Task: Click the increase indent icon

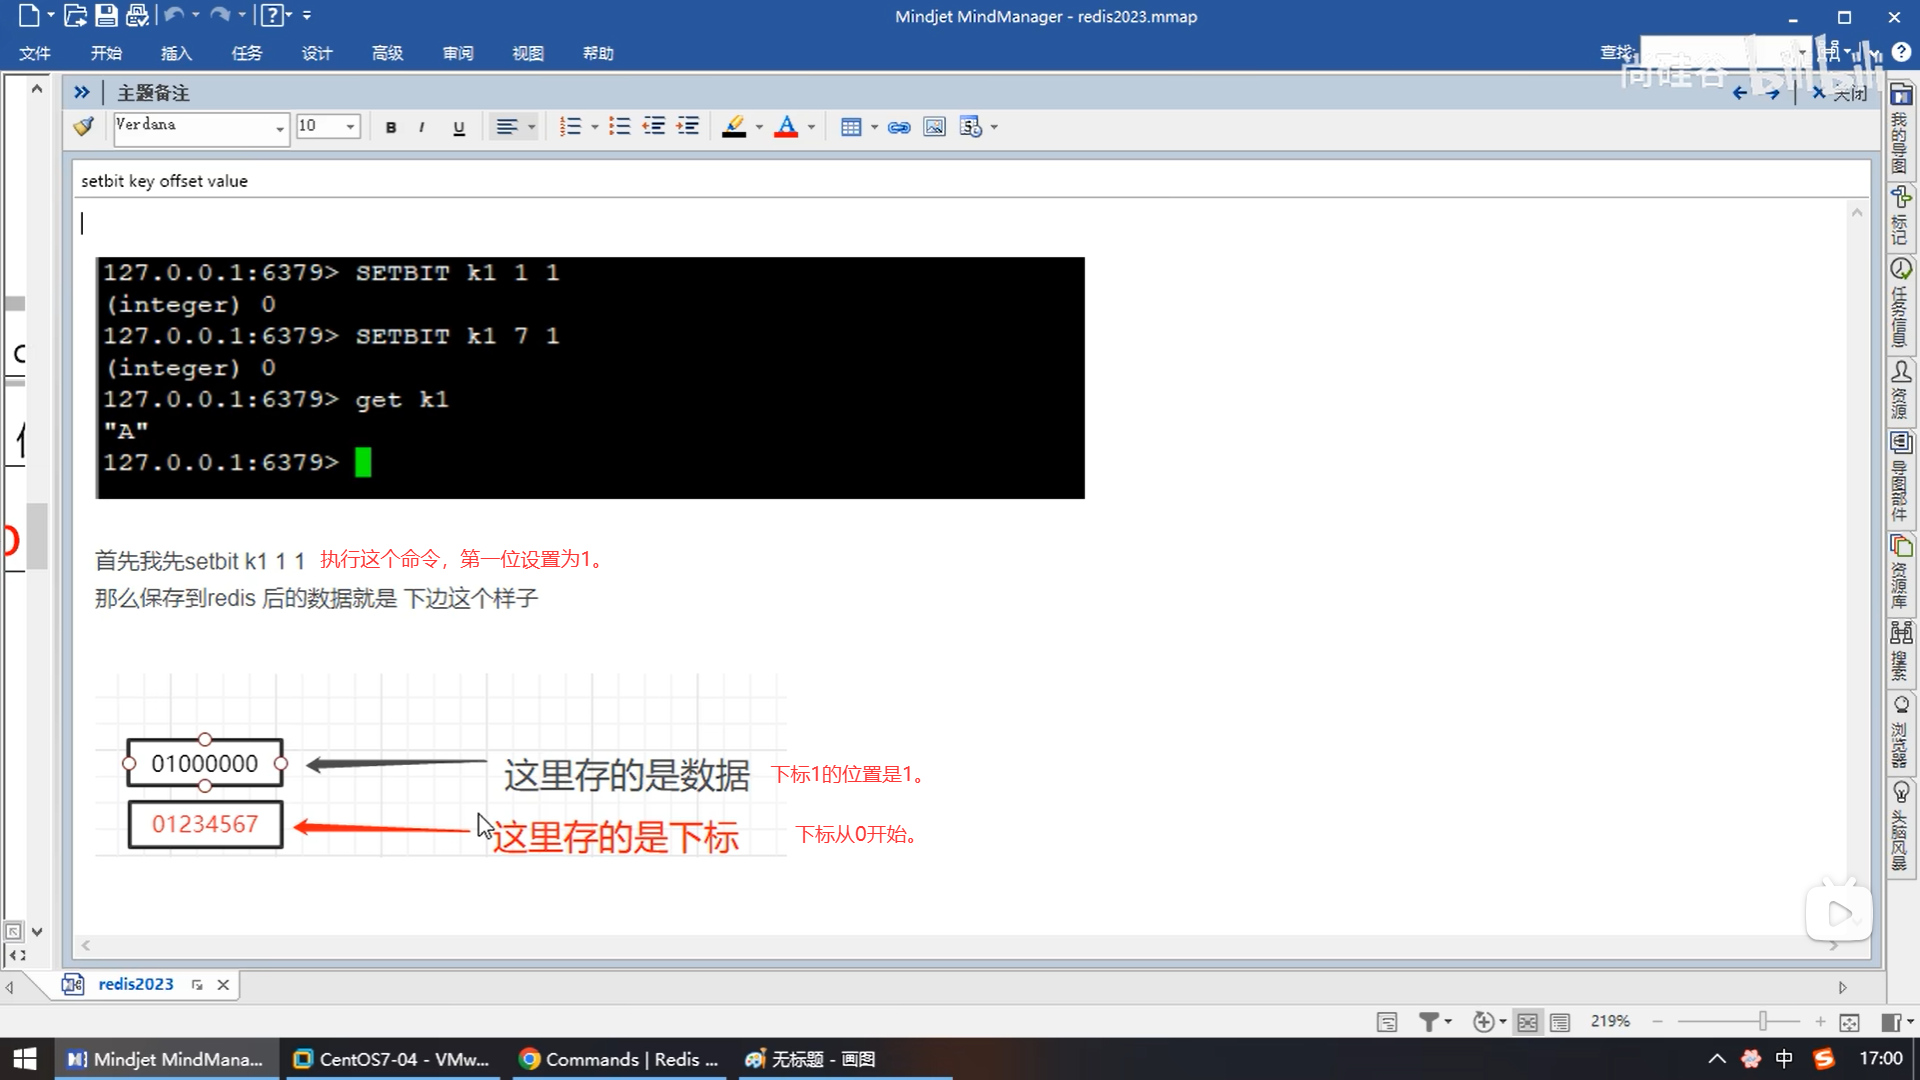Action: point(688,127)
